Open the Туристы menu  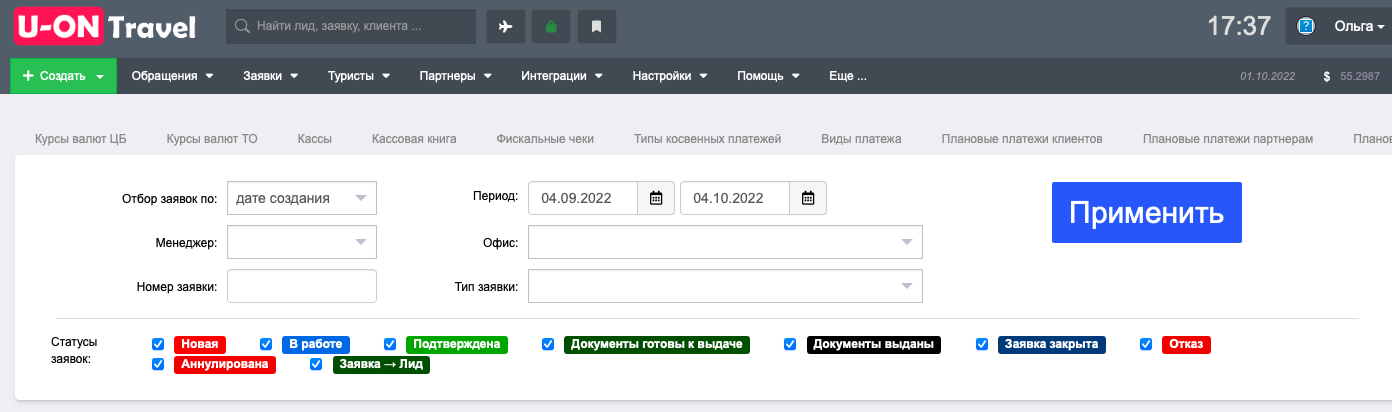click(x=358, y=76)
